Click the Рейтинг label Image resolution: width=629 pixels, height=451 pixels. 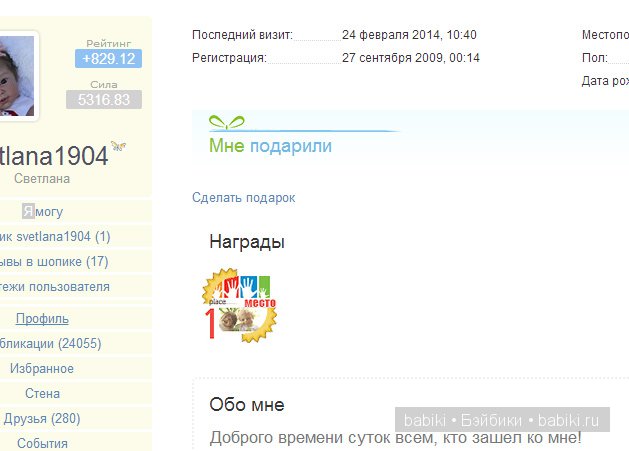tap(109, 43)
